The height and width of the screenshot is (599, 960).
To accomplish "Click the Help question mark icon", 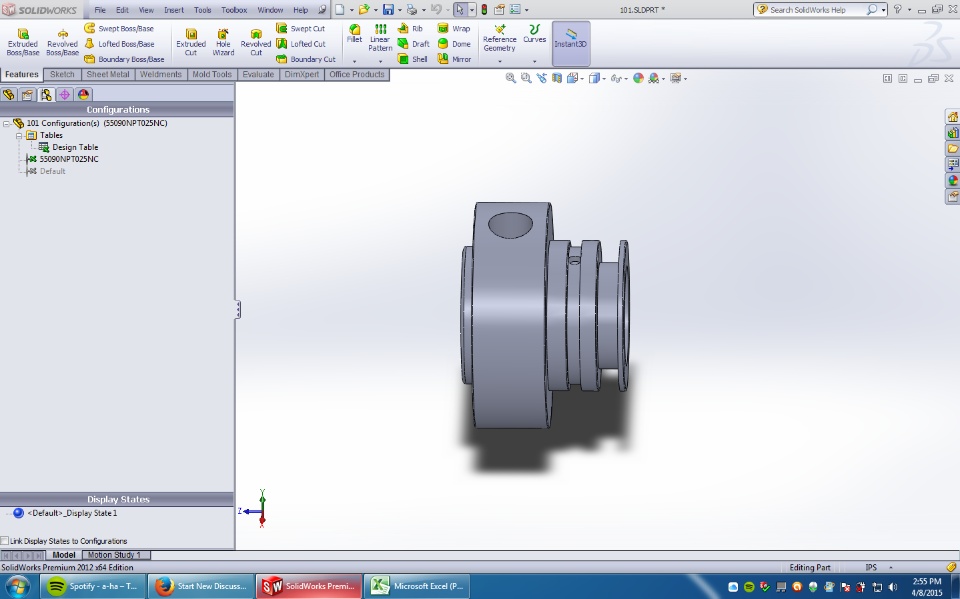I will pos(898,10).
